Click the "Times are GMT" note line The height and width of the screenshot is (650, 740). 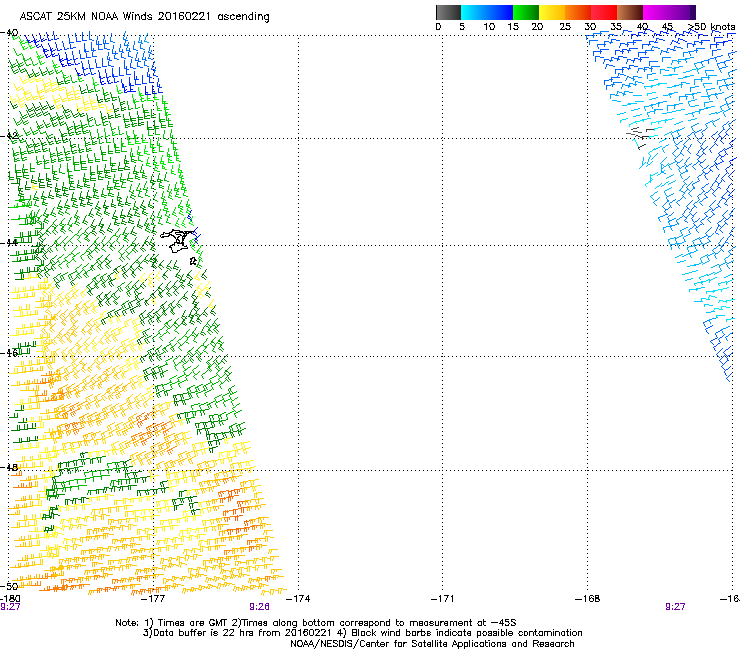(x=316, y=623)
